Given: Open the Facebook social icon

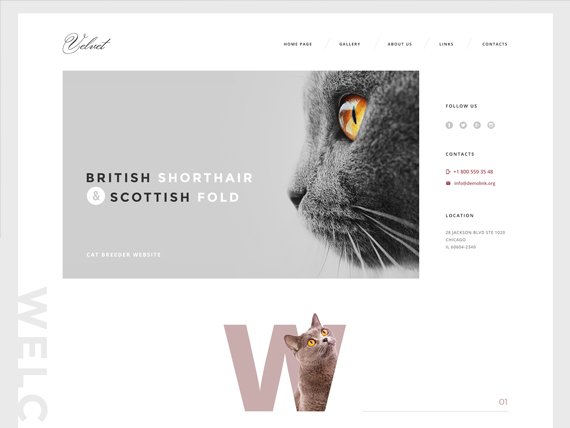Looking at the screenshot, I should [x=449, y=125].
